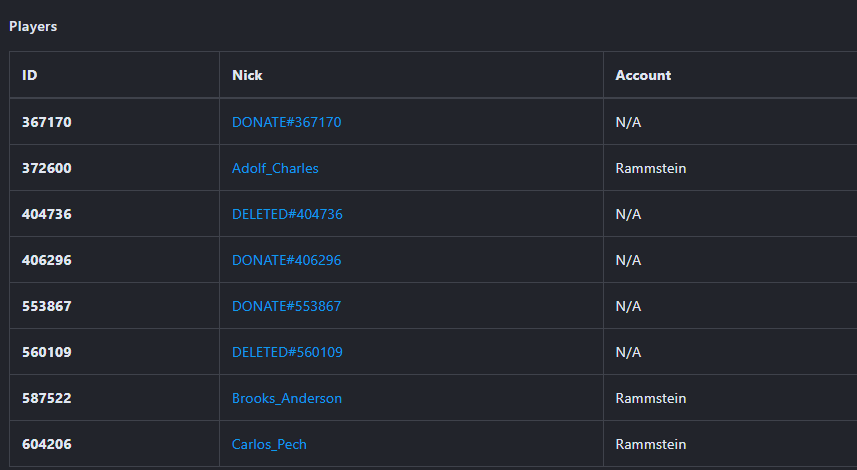Select player ID 367170 cell
Viewport: 857px width, 470px height.
tap(47, 122)
